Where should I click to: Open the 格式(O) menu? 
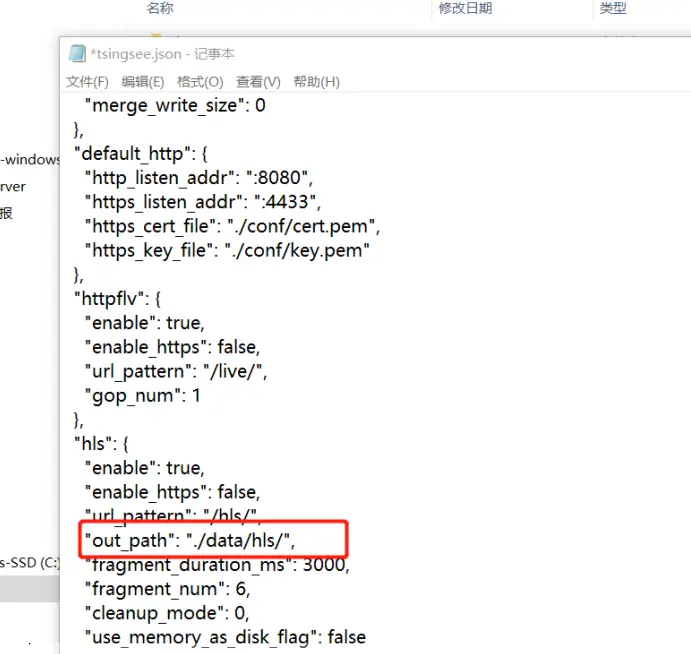tap(200, 82)
